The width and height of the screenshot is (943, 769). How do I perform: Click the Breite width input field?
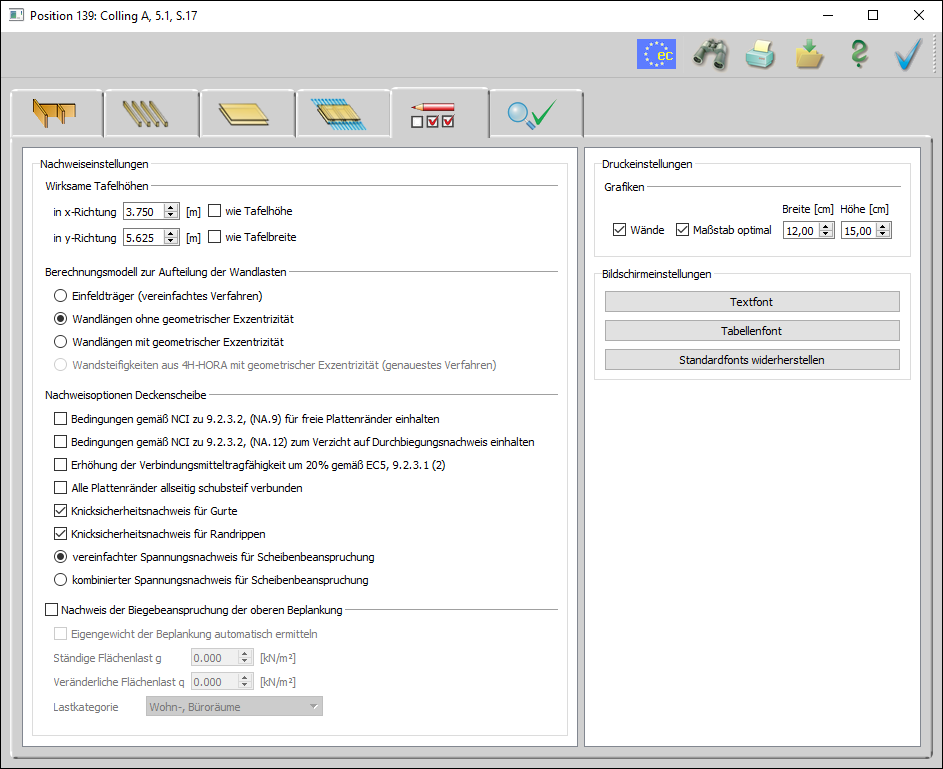click(800, 231)
